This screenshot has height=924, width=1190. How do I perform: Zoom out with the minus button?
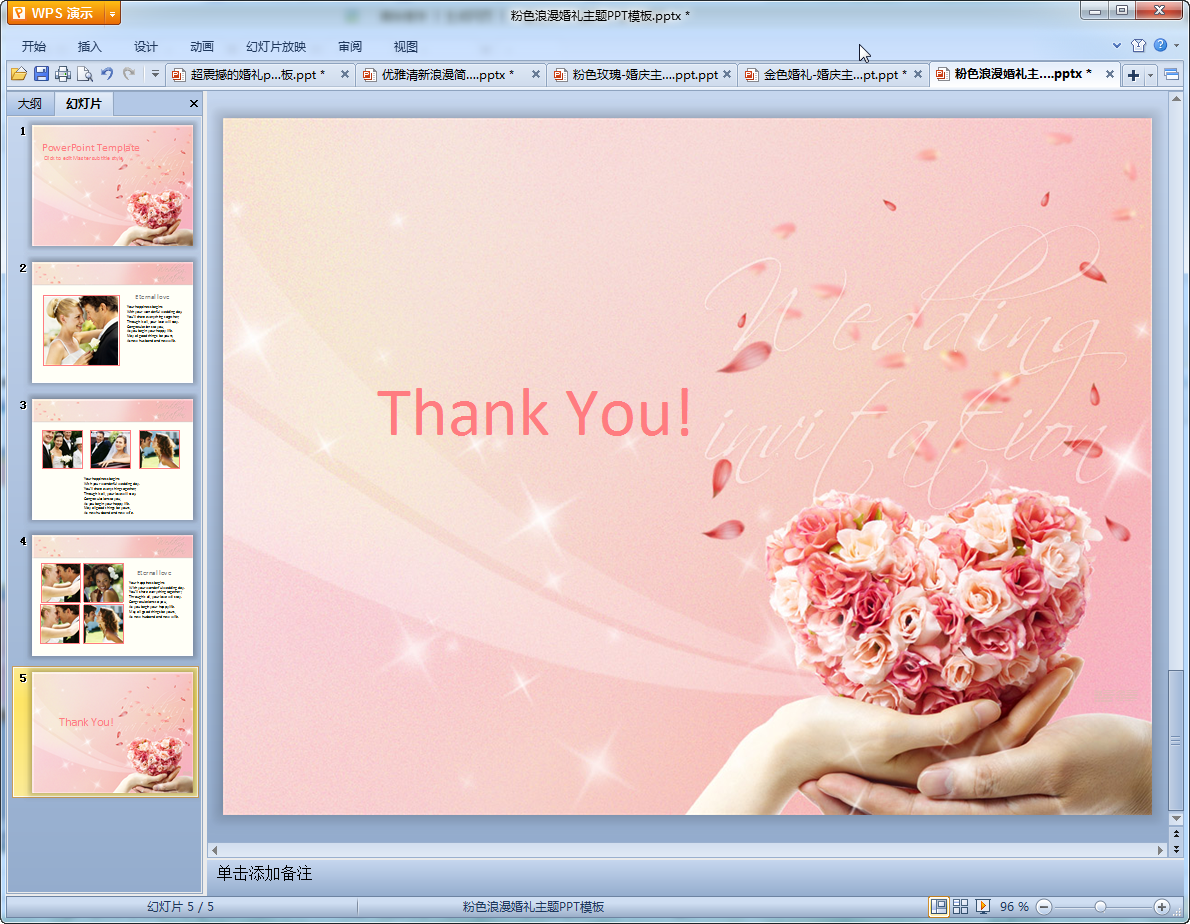(1044, 907)
